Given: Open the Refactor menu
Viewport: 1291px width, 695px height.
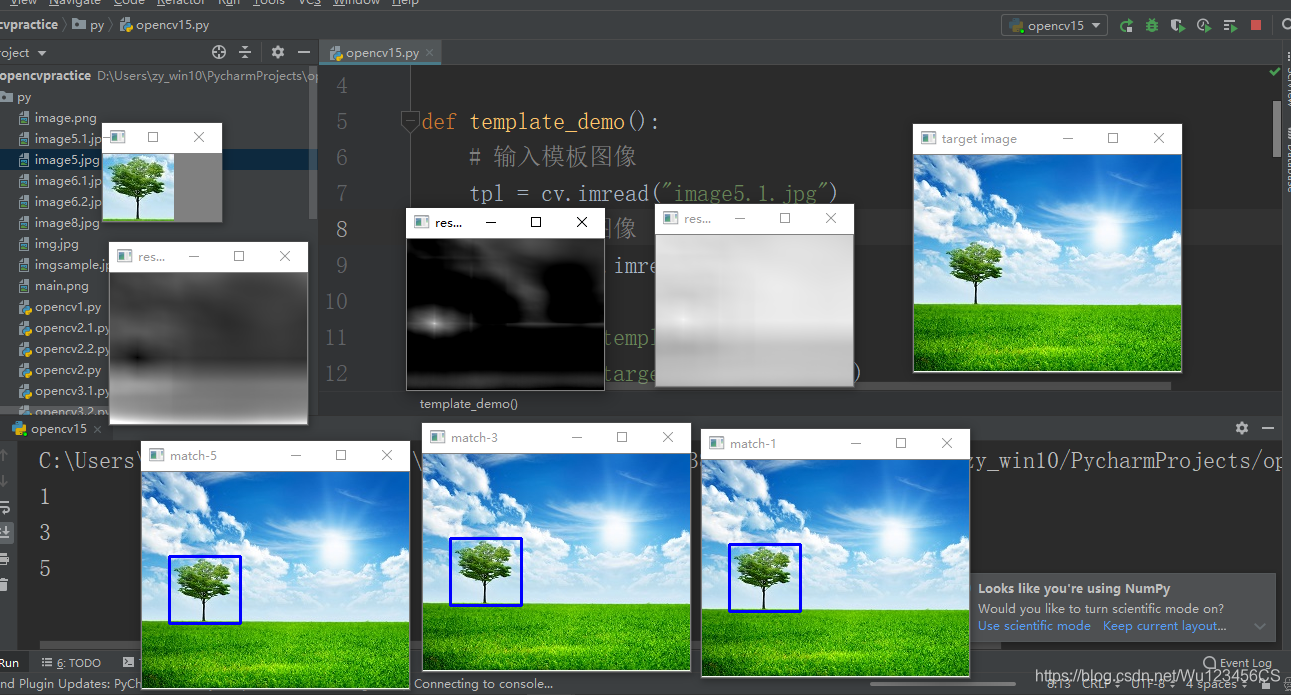Looking at the screenshot, I should (181, 3).
